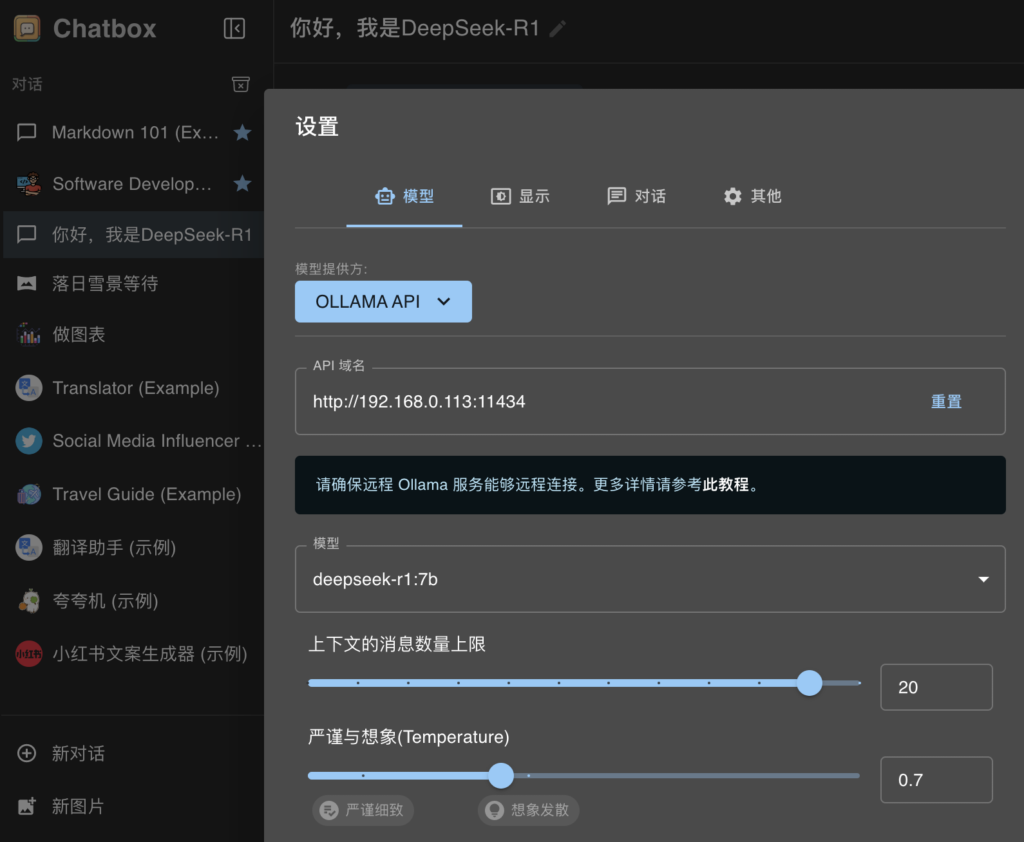Click the 设置 dialog heading
Screen dimensions: 1024x842
point(317,126)
